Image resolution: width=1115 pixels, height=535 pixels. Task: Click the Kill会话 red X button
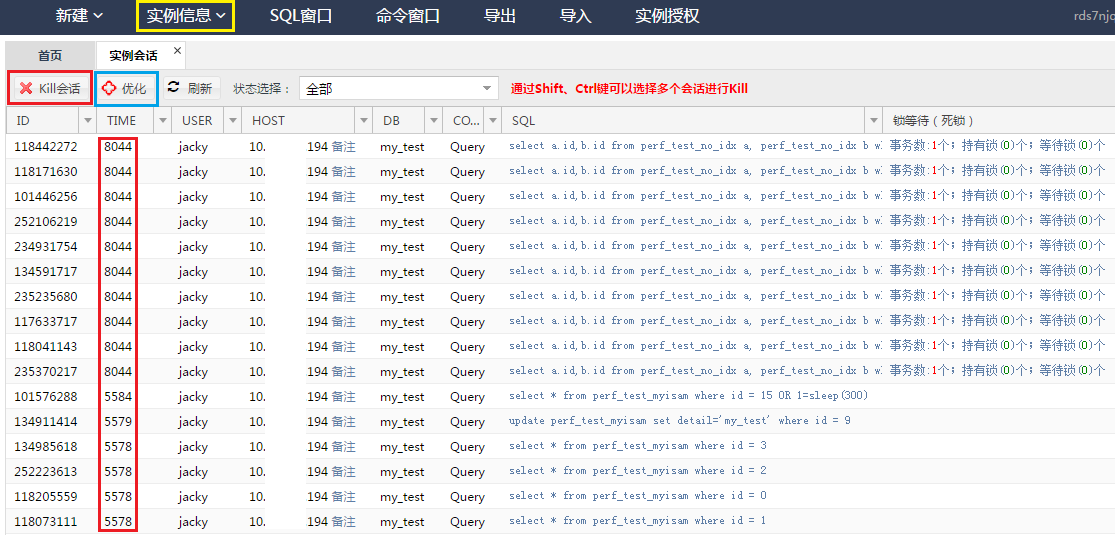(x=50, y=88)
